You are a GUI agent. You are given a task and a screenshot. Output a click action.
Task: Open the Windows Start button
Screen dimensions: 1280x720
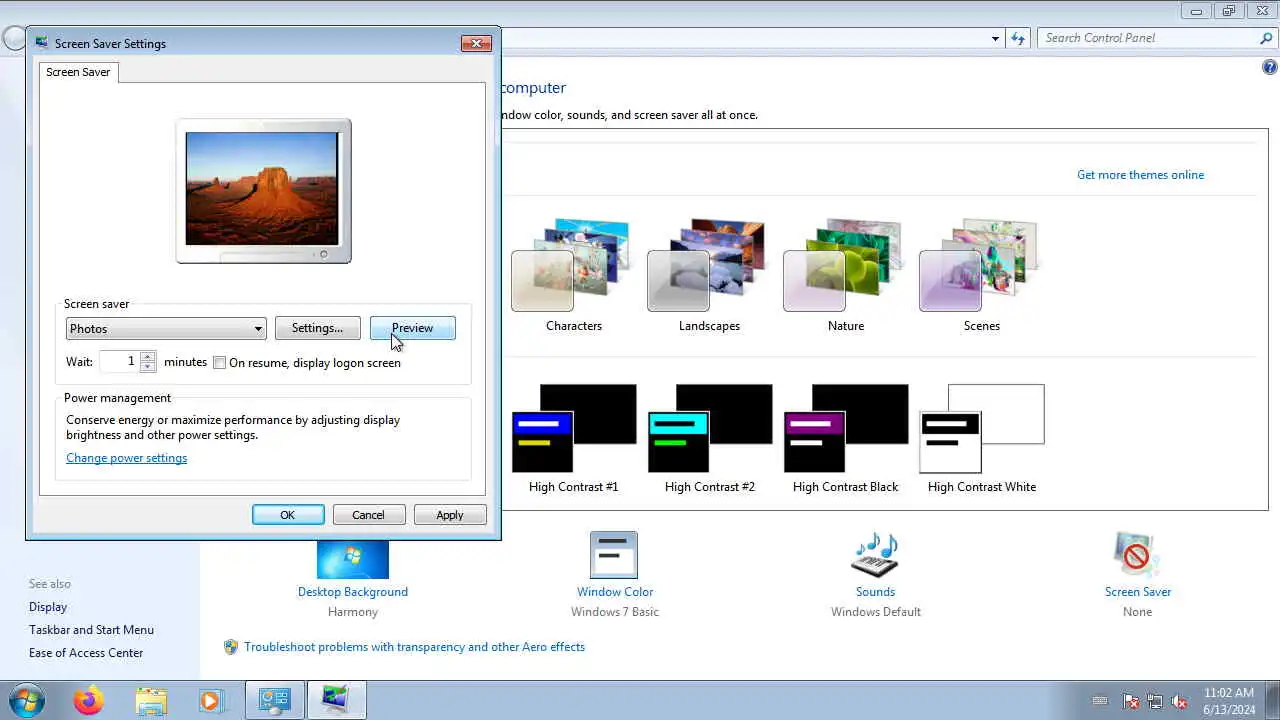[x=26, y=699]
